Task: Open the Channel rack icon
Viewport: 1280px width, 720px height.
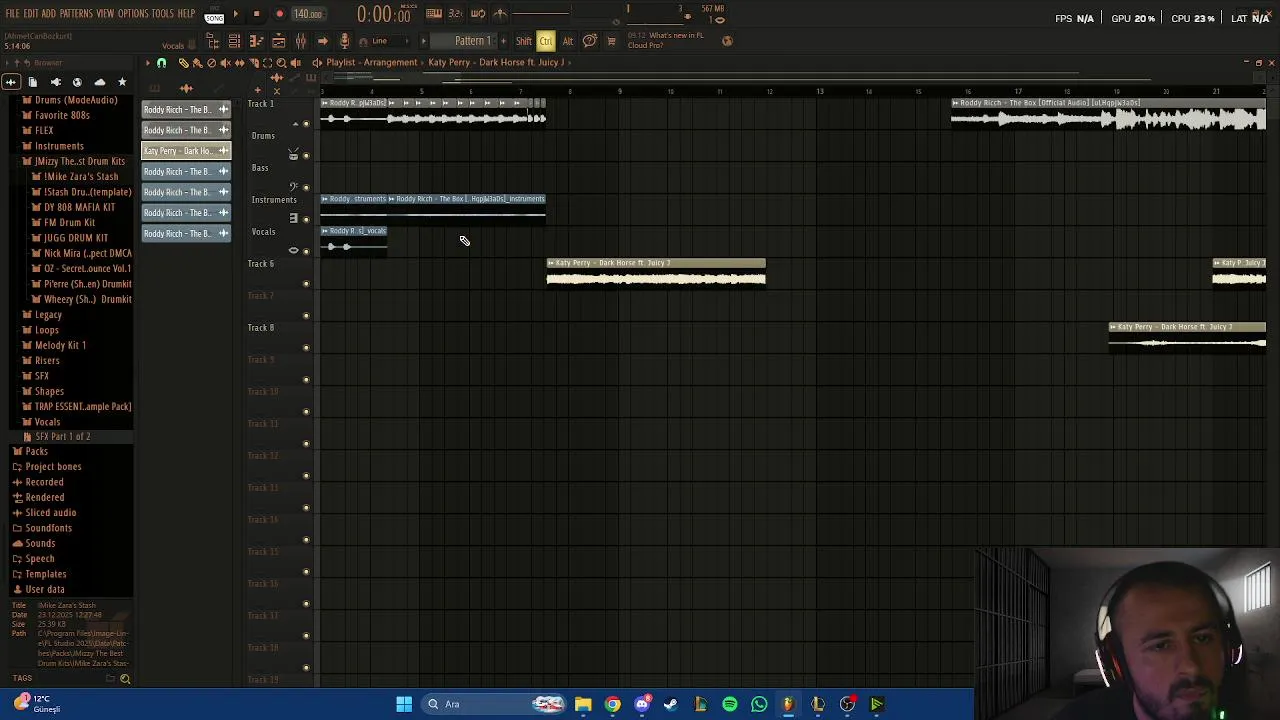Action: click(234, 41)
